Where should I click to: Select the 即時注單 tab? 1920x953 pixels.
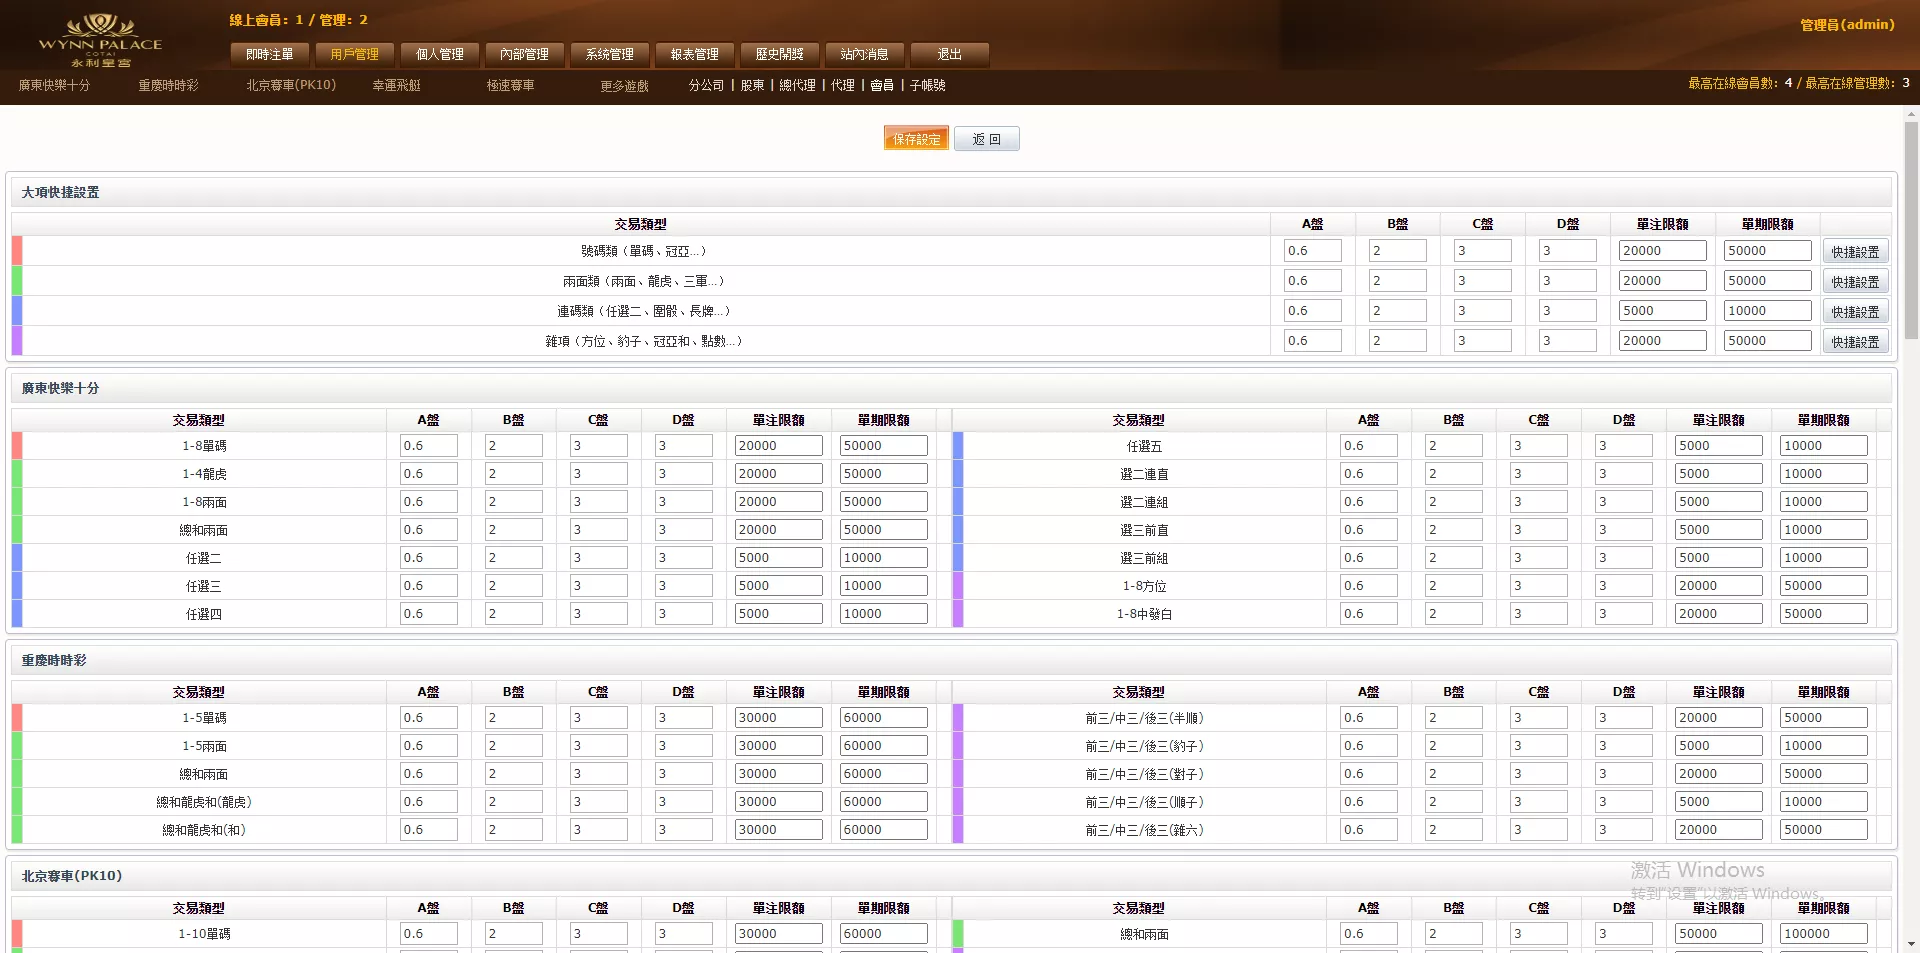[268, 55]
